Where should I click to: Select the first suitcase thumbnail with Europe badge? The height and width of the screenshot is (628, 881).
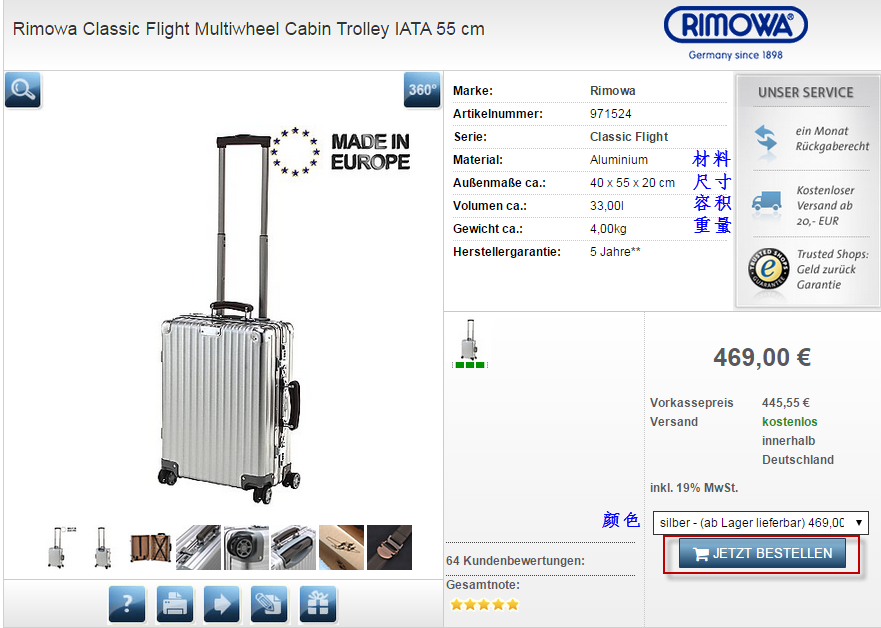tap(61, 547)
